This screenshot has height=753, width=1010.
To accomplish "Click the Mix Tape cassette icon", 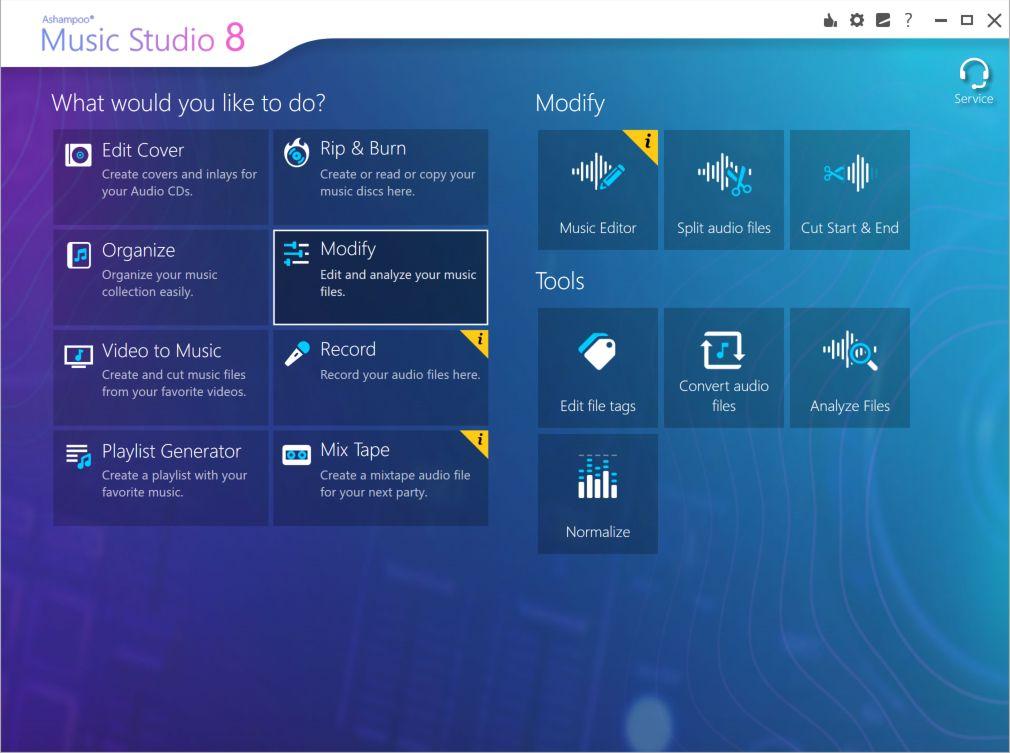I will click(x=296, y=455).
